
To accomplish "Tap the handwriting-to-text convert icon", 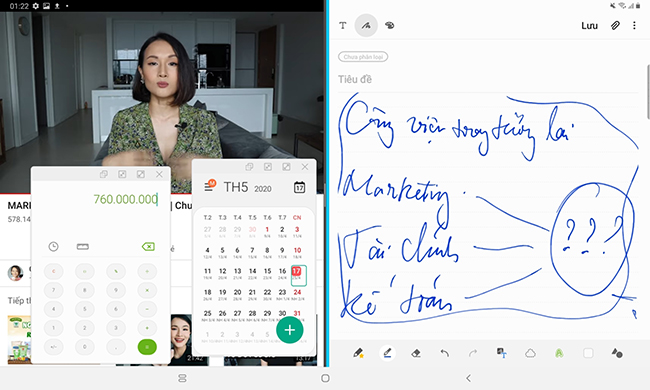I will click(x=502, y=353).
